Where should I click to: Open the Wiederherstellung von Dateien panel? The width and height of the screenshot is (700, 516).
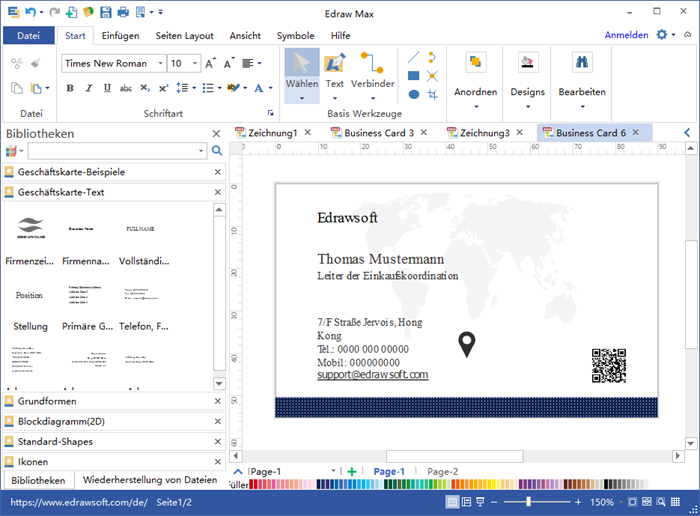[149, 480]
